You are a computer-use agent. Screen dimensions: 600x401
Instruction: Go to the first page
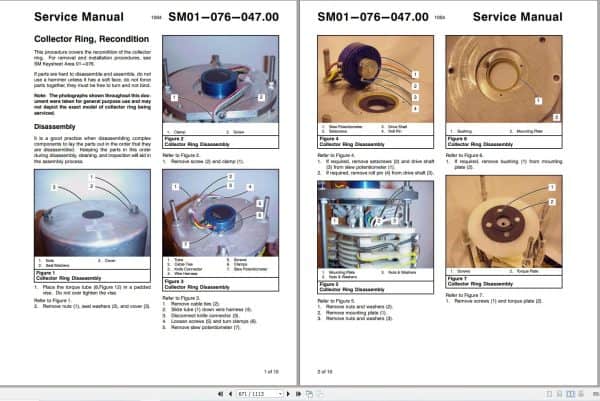tap(220, 394)
